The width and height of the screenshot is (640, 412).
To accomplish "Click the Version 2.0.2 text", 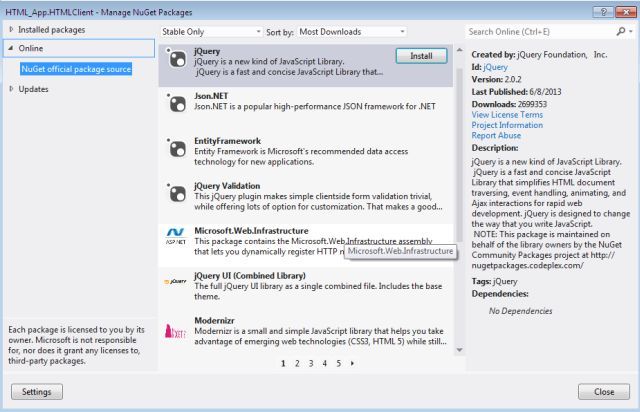I will (496, 79).
